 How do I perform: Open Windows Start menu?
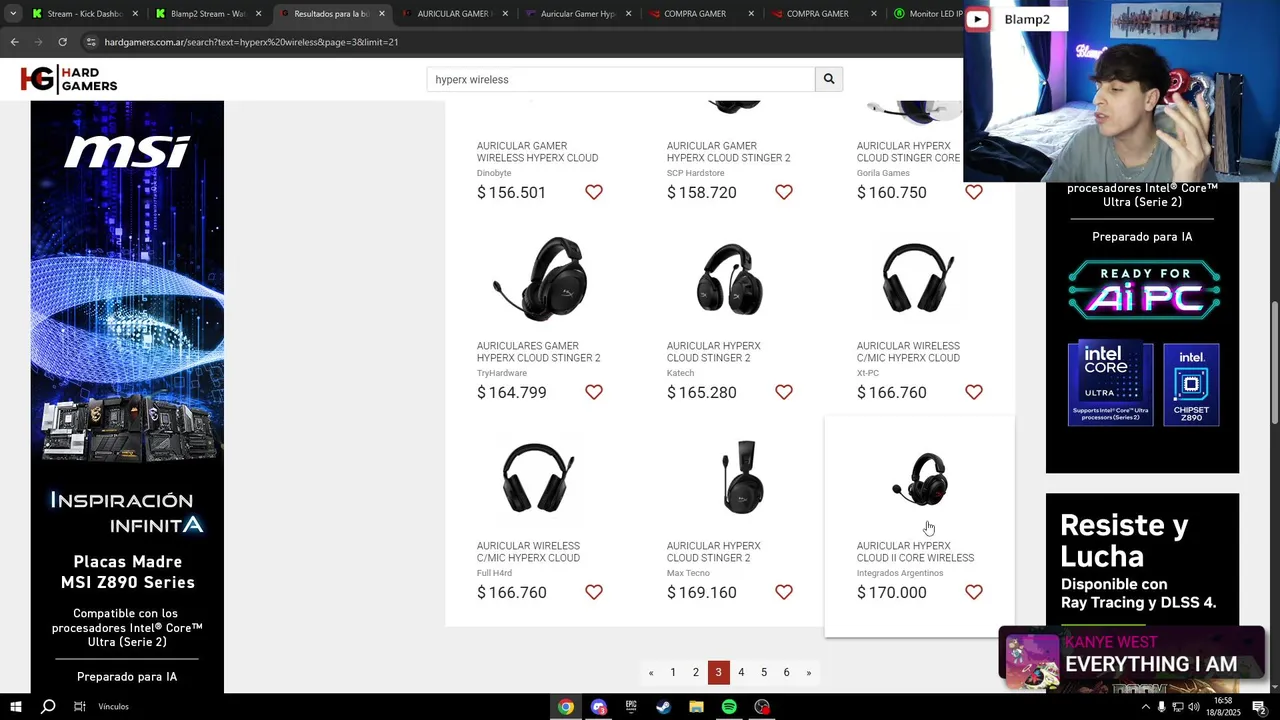point(16,707)
